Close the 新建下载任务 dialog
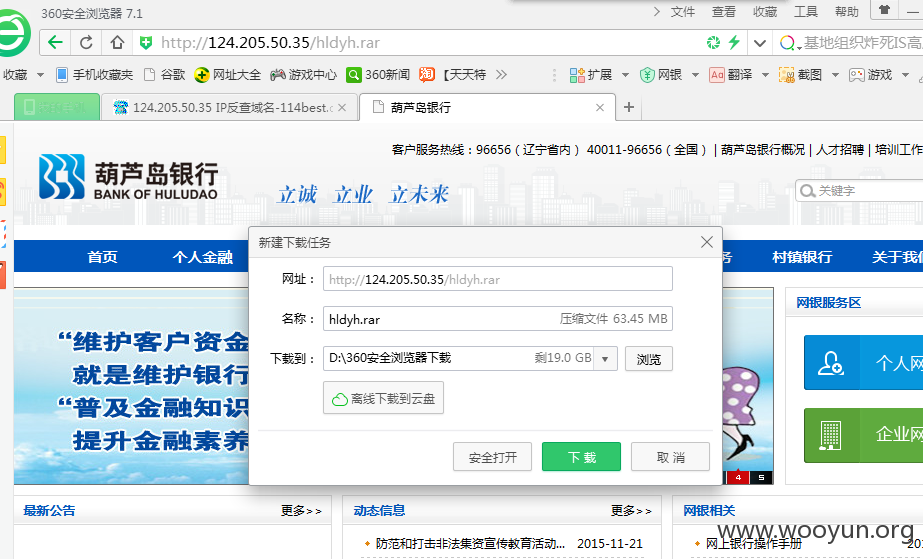This screenshot has height=559, width=923. 707,242
